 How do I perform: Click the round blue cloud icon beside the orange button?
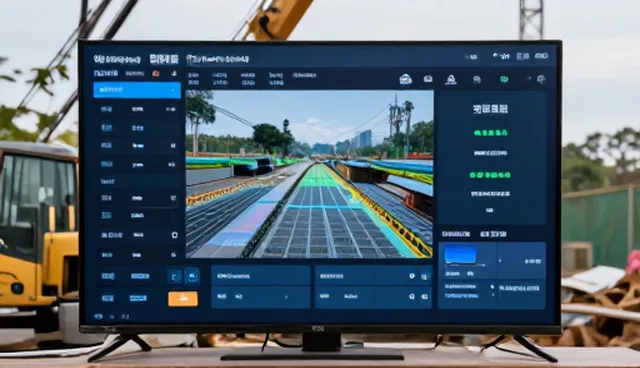192,276
